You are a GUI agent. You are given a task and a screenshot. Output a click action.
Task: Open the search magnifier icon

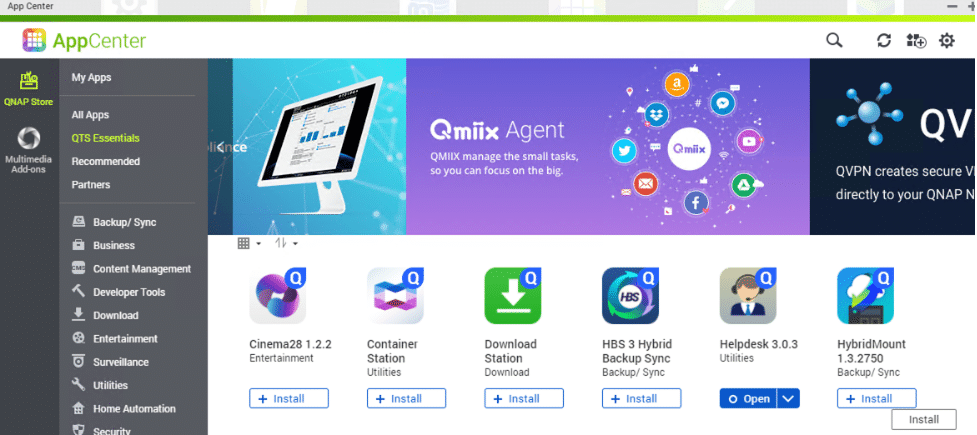coord(834,41)
